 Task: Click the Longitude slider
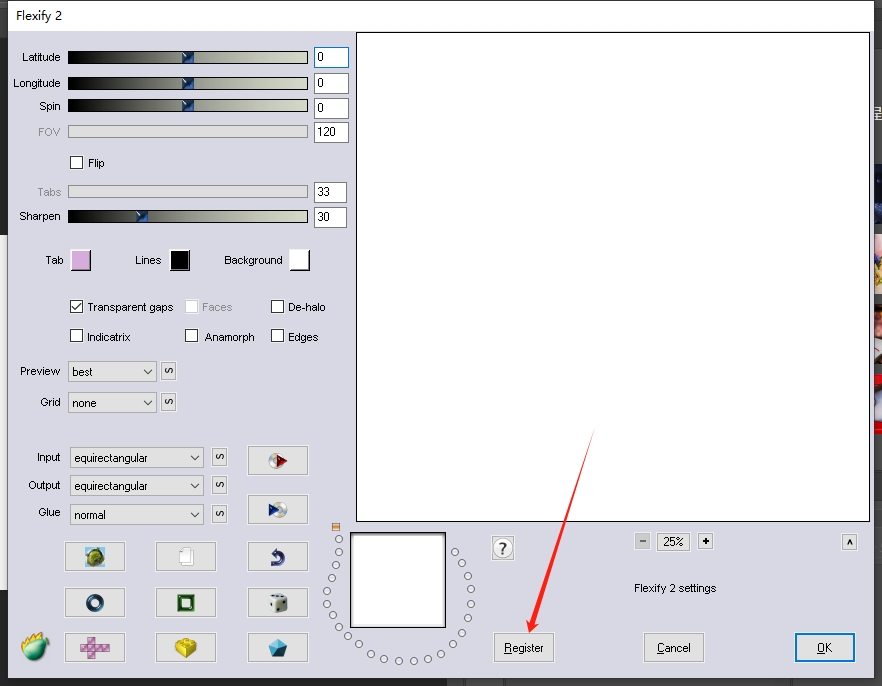pos(188,83)
